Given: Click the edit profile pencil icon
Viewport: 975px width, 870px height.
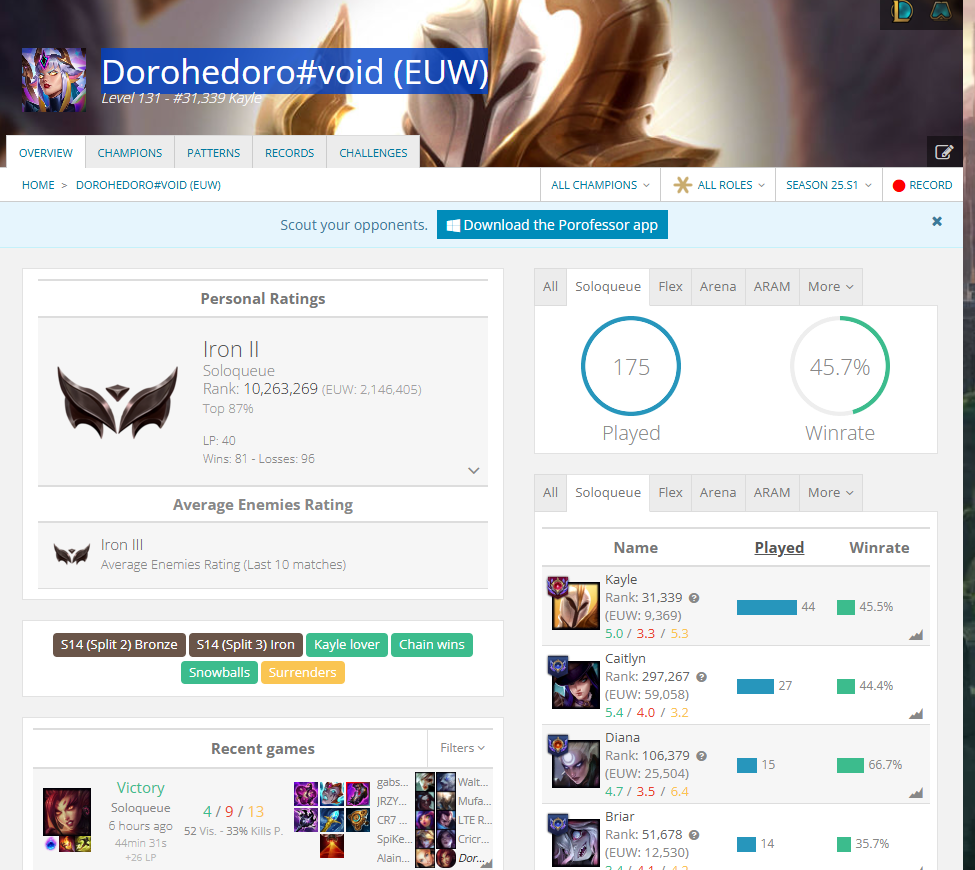Looking at the screenshot, I should (944, 152).
